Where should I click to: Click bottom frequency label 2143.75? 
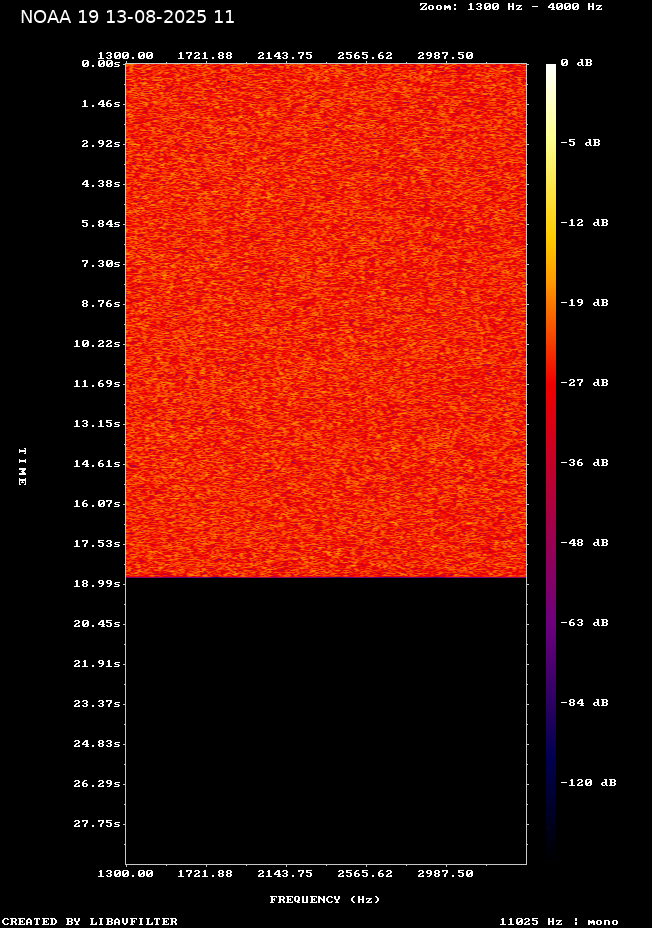285,874
